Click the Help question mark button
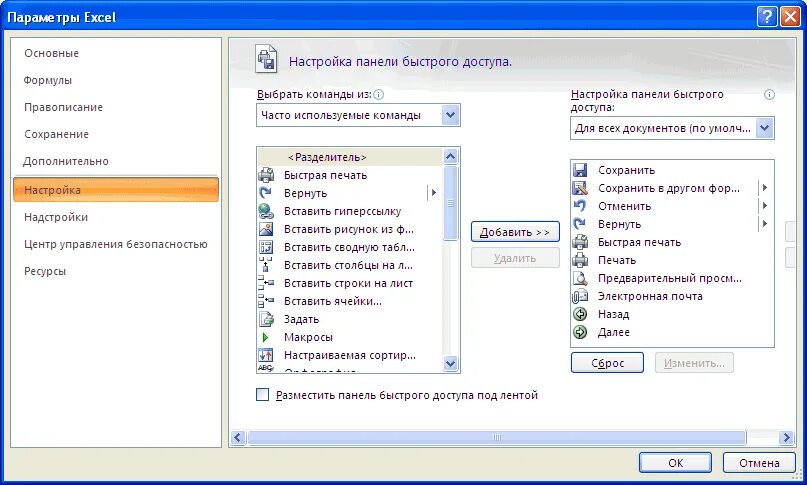807x485 pixels. 766,17
